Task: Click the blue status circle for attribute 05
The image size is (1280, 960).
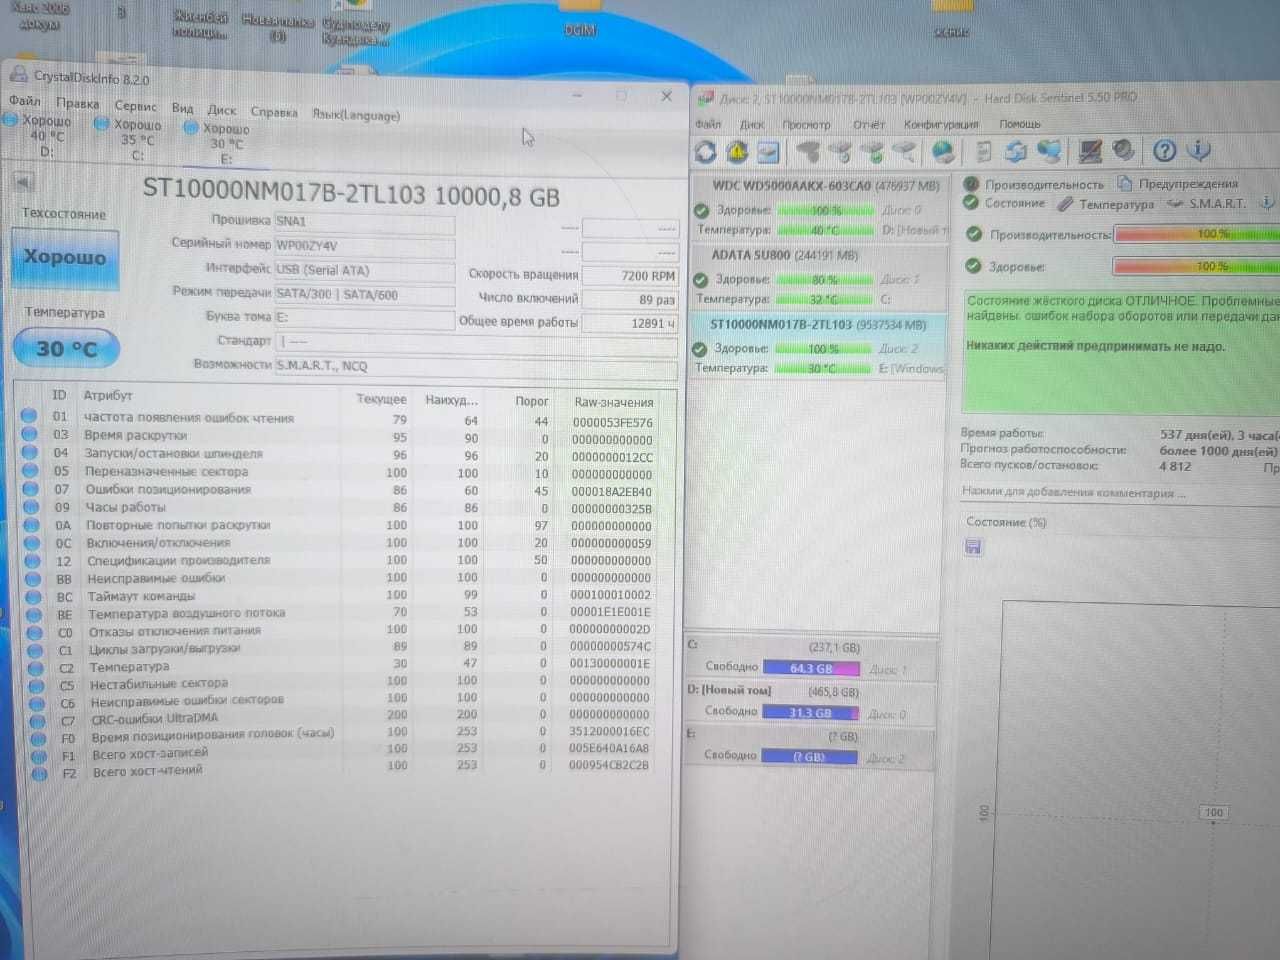Action: click(x=30, y=471)
